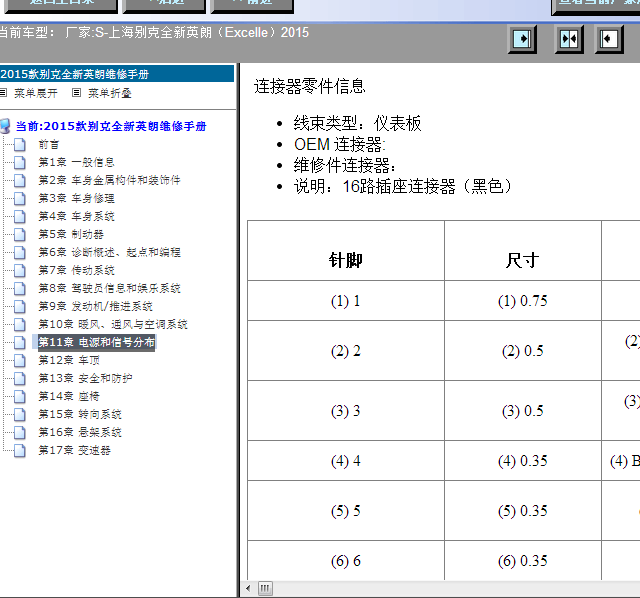The width and height of the screenshot is (640, 598).
Task: Click the bullet 线束类型：仪表板
Action: pos(357,123)
